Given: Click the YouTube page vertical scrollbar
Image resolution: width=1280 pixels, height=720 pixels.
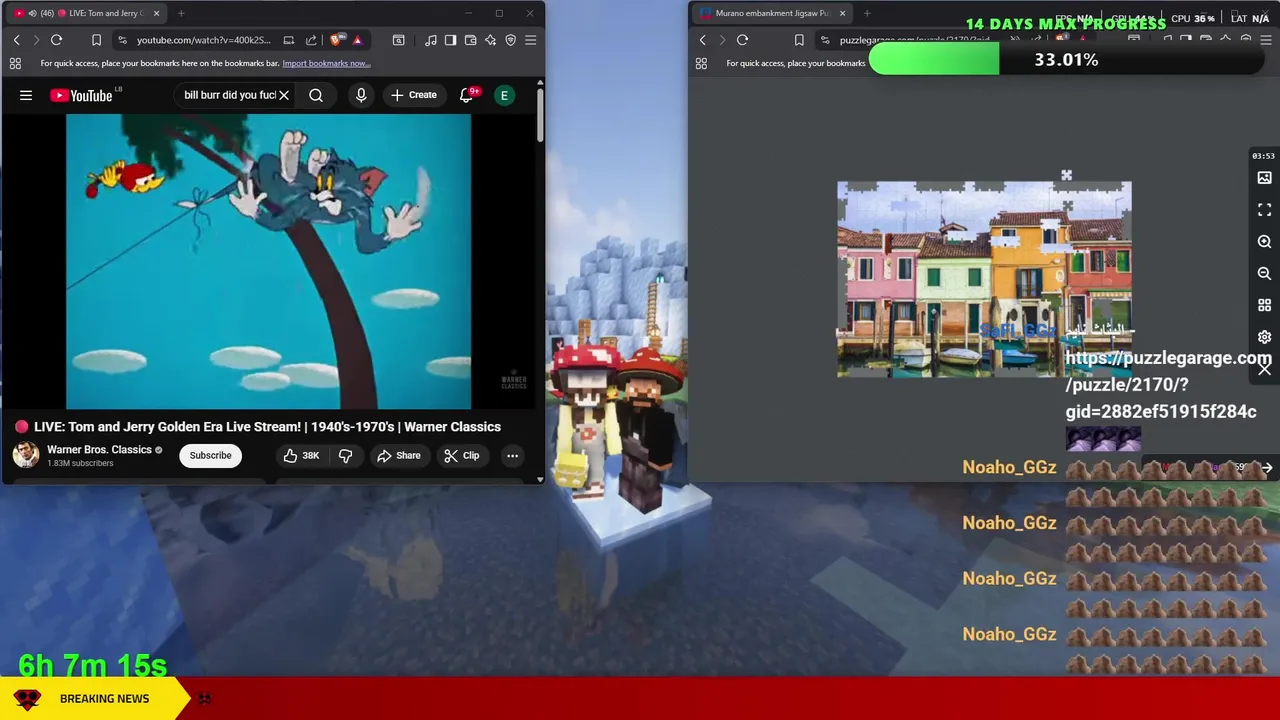Looking at the screenshot, I should pos(540,115).
